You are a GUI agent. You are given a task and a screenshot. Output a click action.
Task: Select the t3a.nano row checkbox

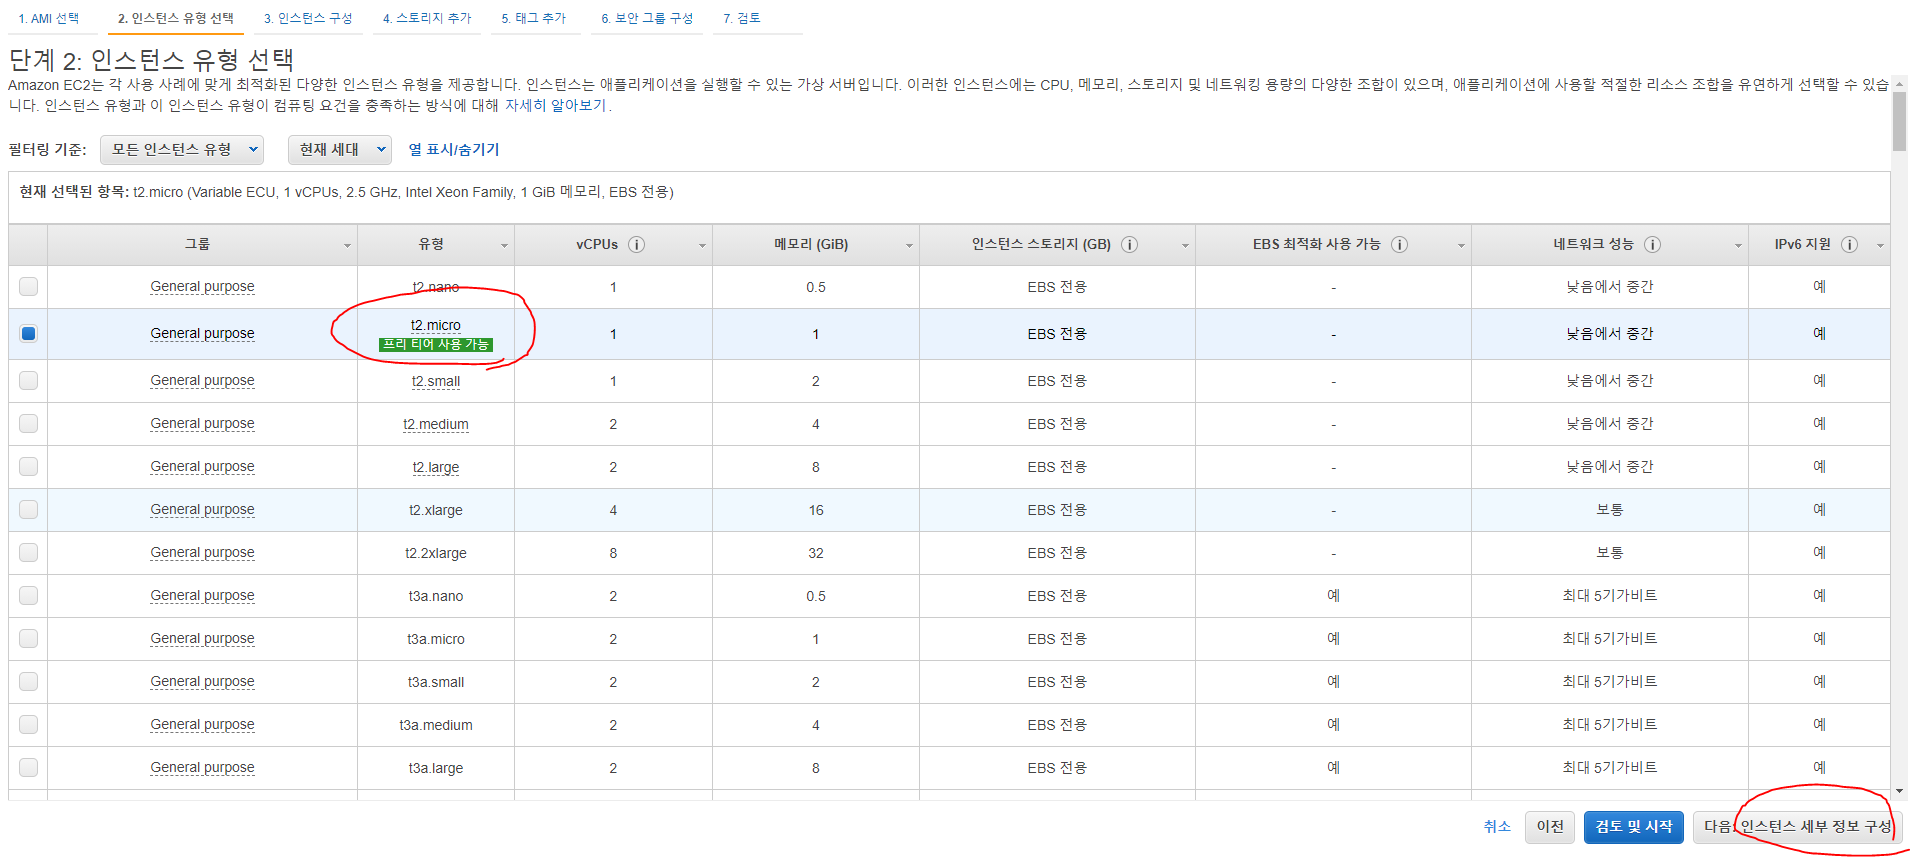point(28,596)
